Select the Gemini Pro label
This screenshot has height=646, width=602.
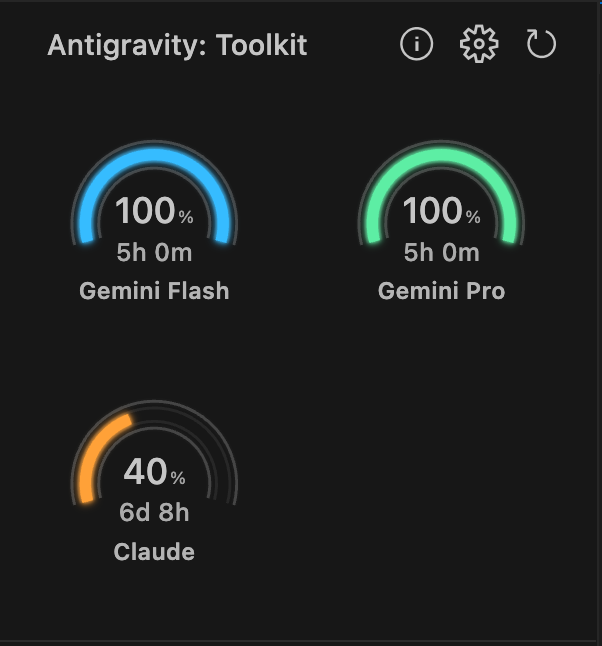point(441,291)
